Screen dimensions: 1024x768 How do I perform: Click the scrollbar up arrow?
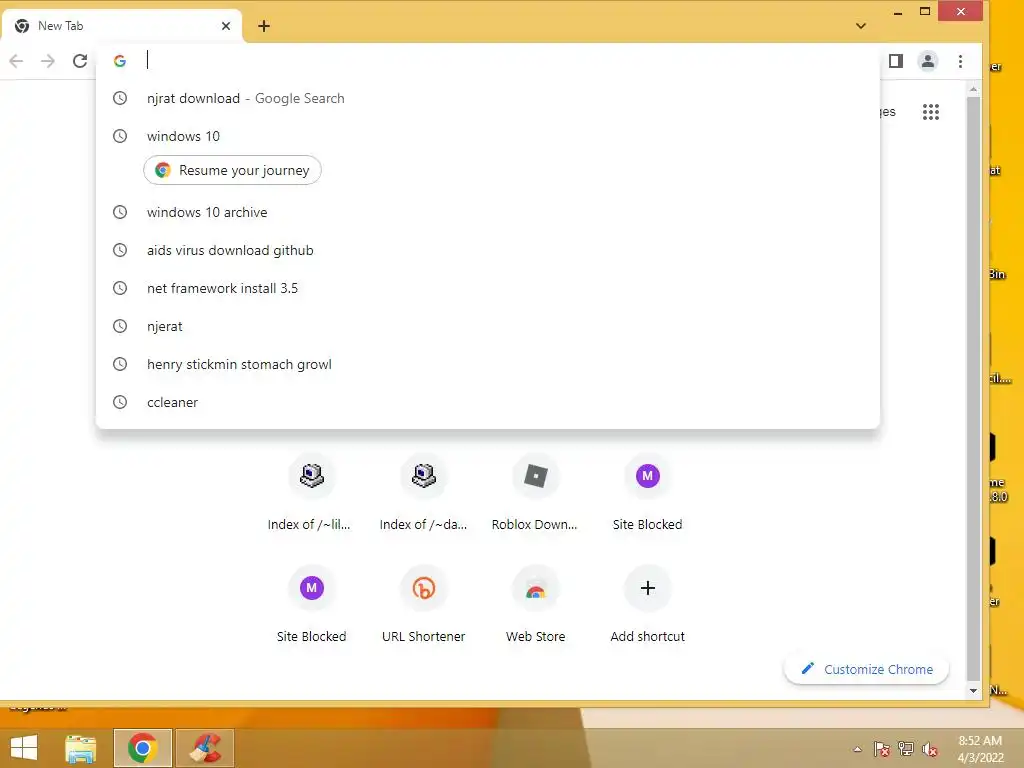973,89
